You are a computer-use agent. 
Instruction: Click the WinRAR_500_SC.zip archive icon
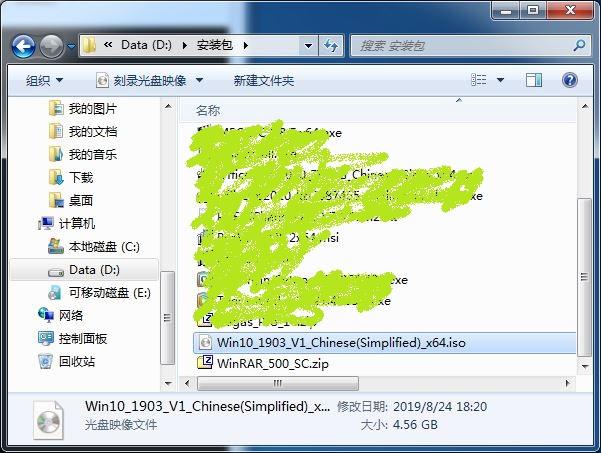click(x=205, y=362)
